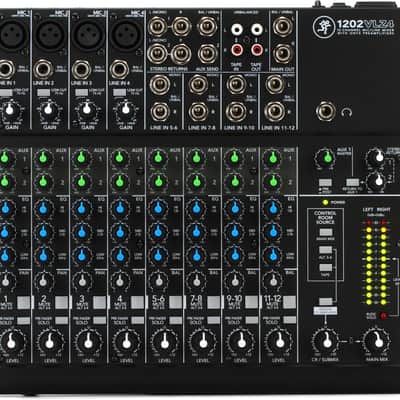Select Alt 3-4 as control room source
Screen dimensions: 400x400
click(326, 250)
